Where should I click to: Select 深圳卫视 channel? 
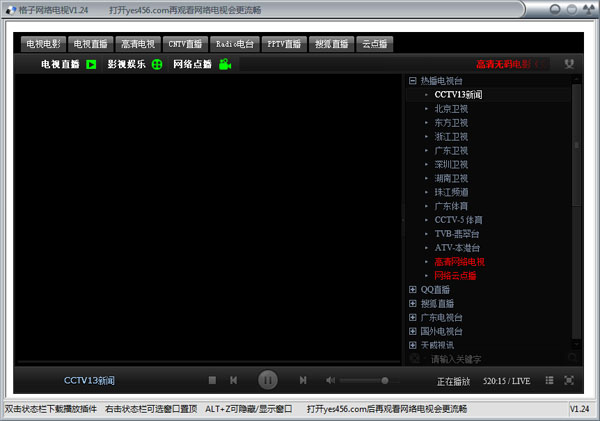(451, 165)
